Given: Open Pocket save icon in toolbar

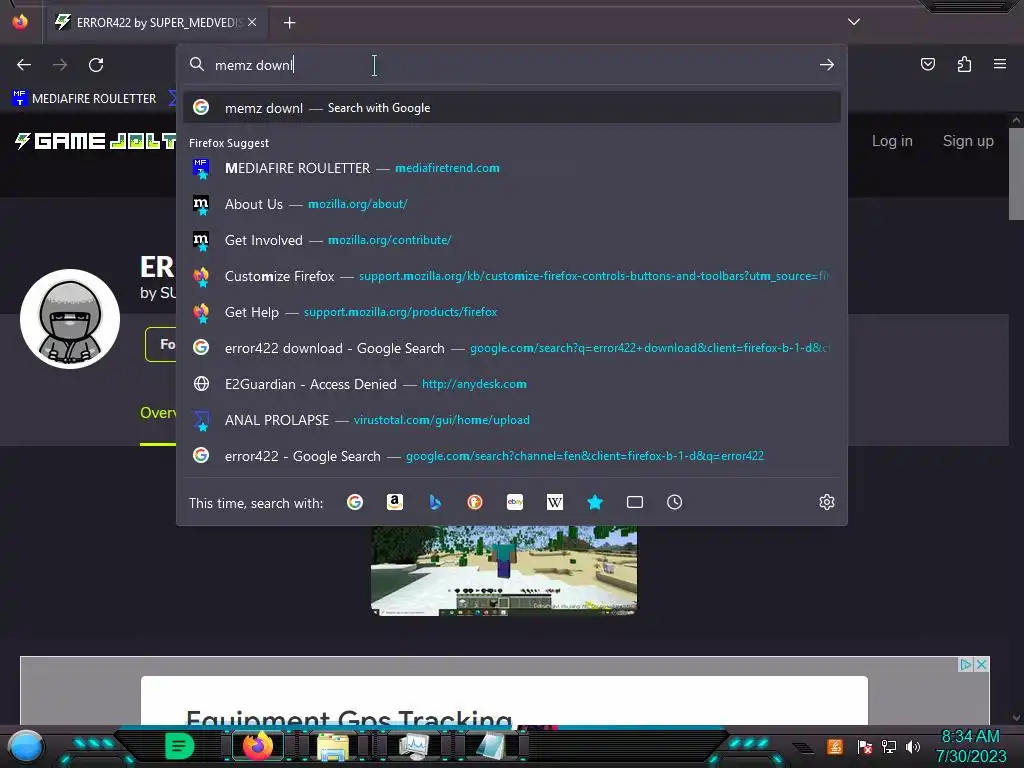Looking at the screenshot, I should click(927, 64).
